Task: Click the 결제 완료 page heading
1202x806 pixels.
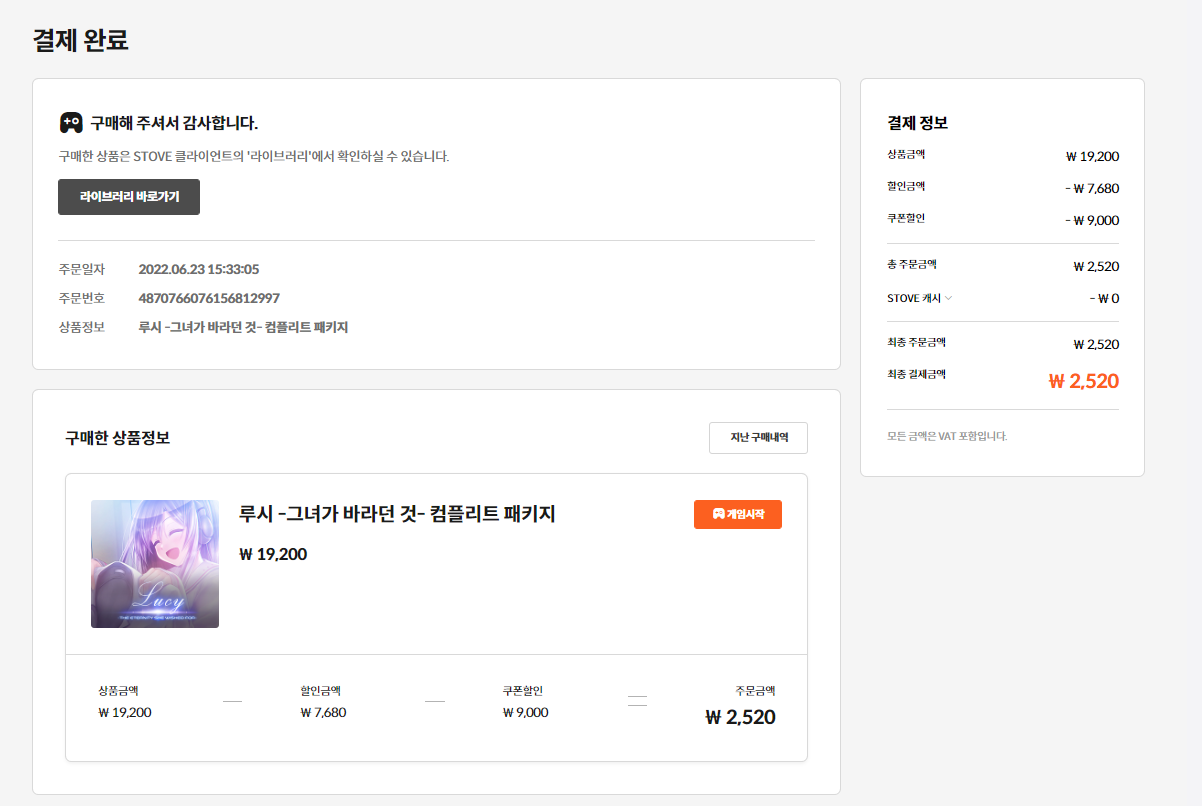Action: [81, 40]
